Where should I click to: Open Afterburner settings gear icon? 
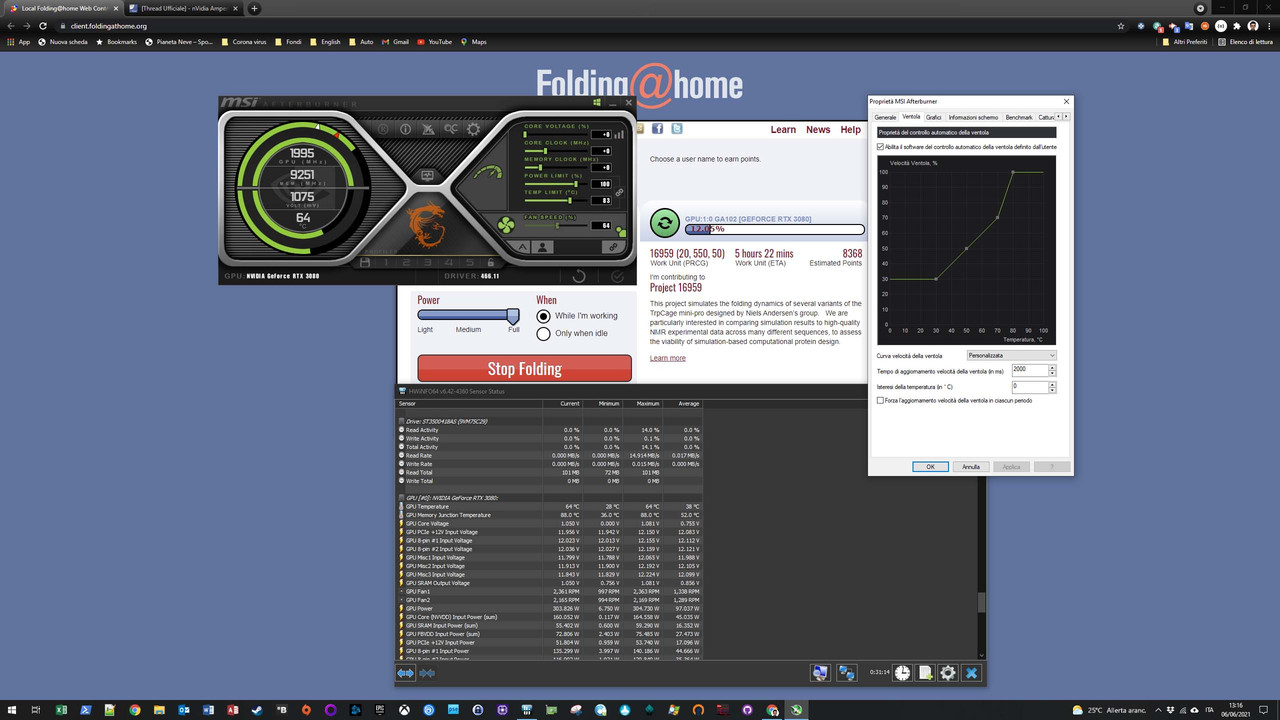(x=473, y=129)
